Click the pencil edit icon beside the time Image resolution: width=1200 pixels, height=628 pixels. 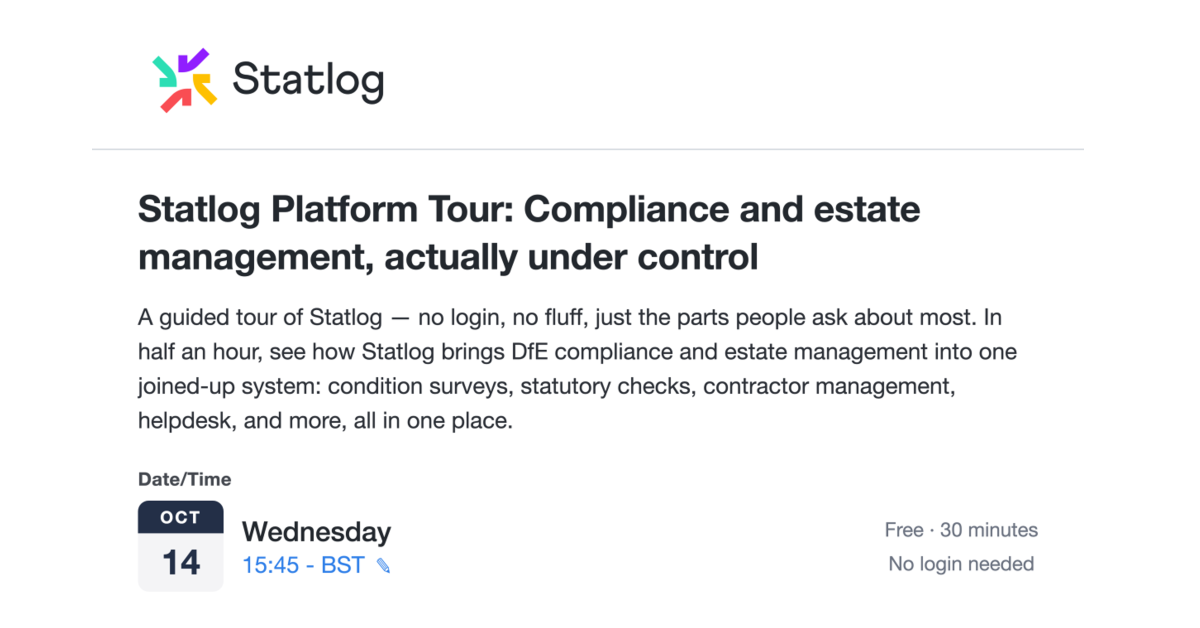(x=383, y=566)
